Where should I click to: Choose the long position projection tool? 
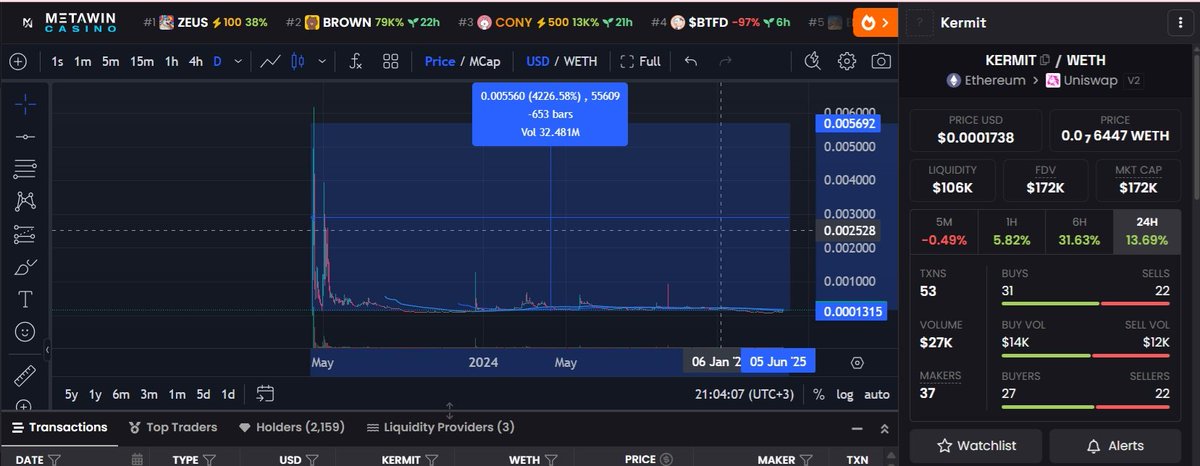tap(26, 235)
